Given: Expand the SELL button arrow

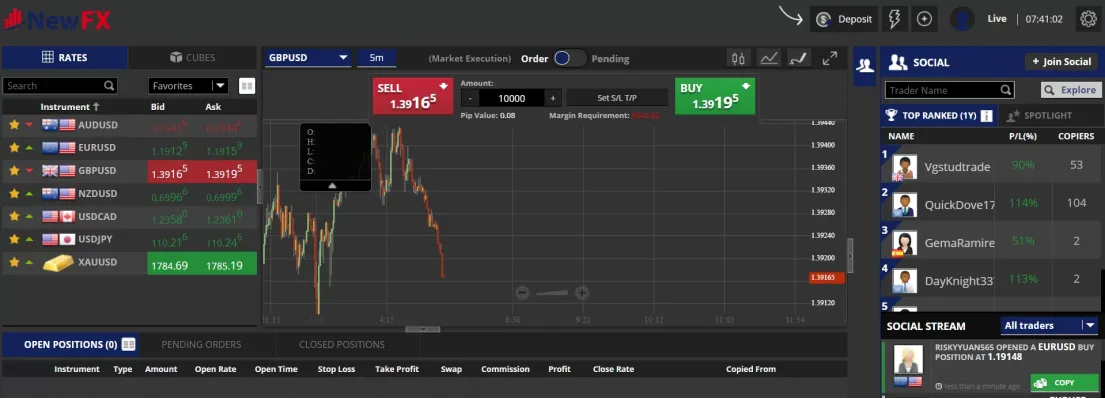Looking at the screenshot, I should tap(443, 86).
